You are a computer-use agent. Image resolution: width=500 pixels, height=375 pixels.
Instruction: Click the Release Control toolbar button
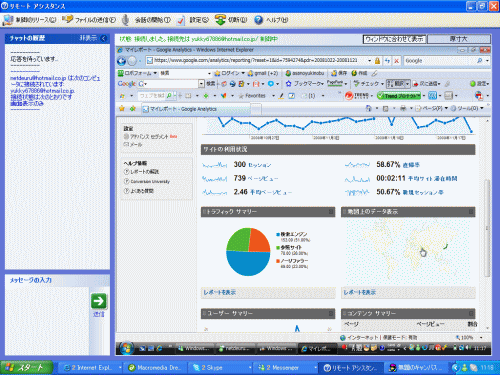click(29, 20)
